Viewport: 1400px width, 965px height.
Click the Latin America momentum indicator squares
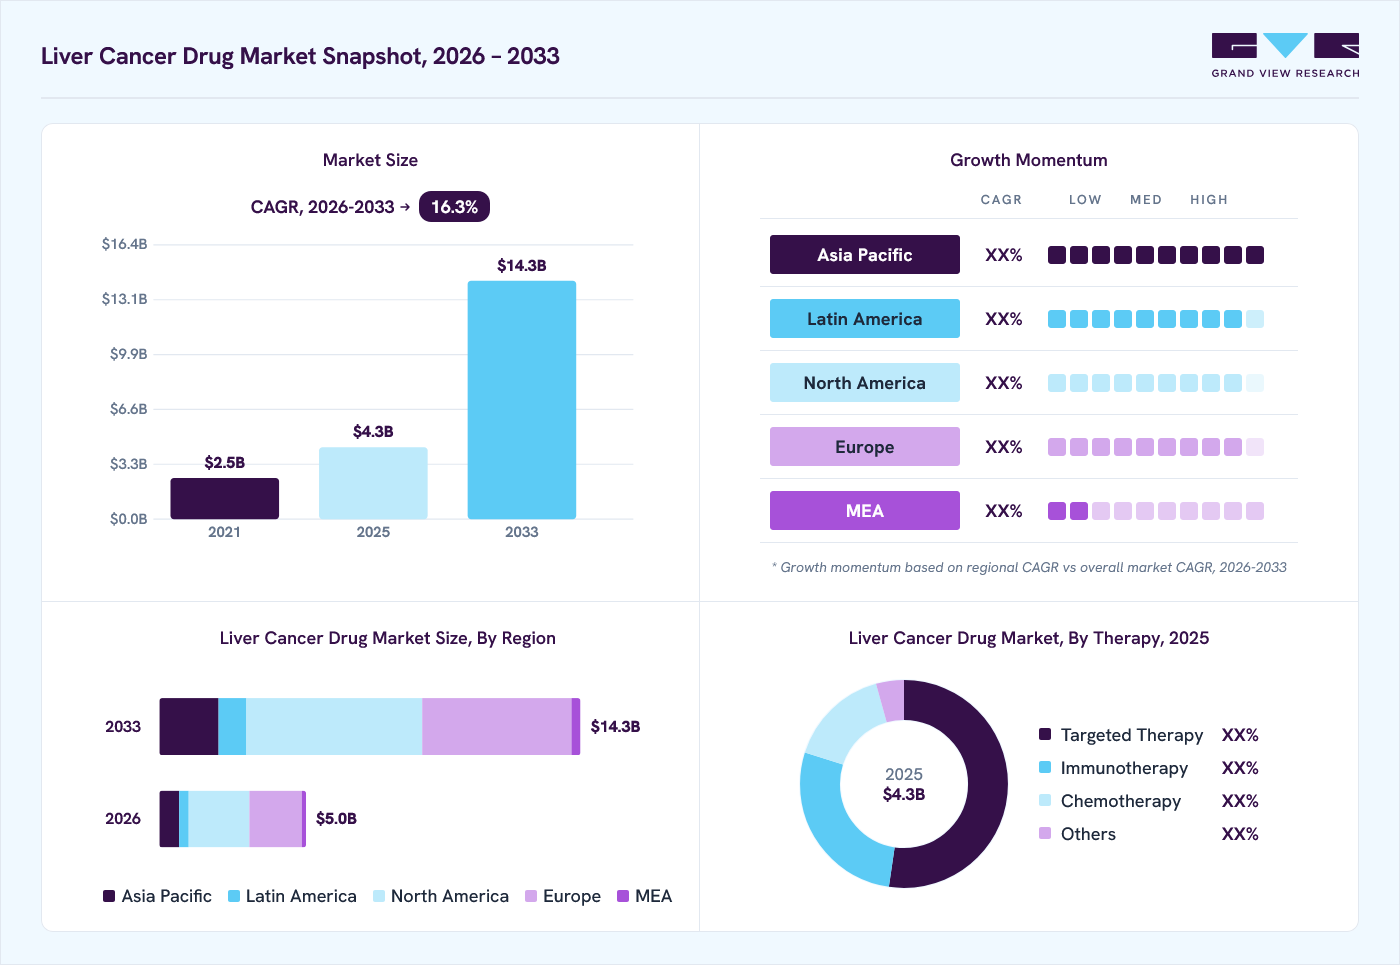tap(1156, 319)
